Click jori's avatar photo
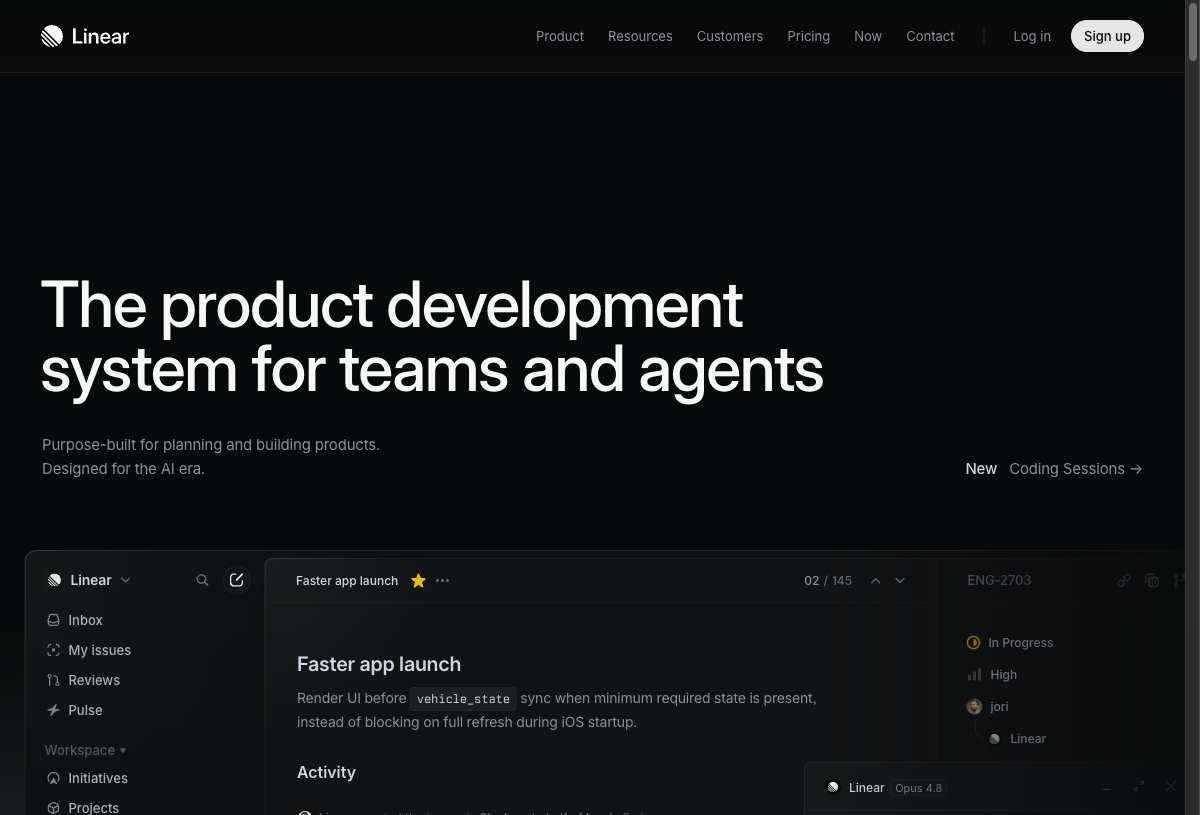Screen dimensions: 1200x815 click(x=974, y=706)
